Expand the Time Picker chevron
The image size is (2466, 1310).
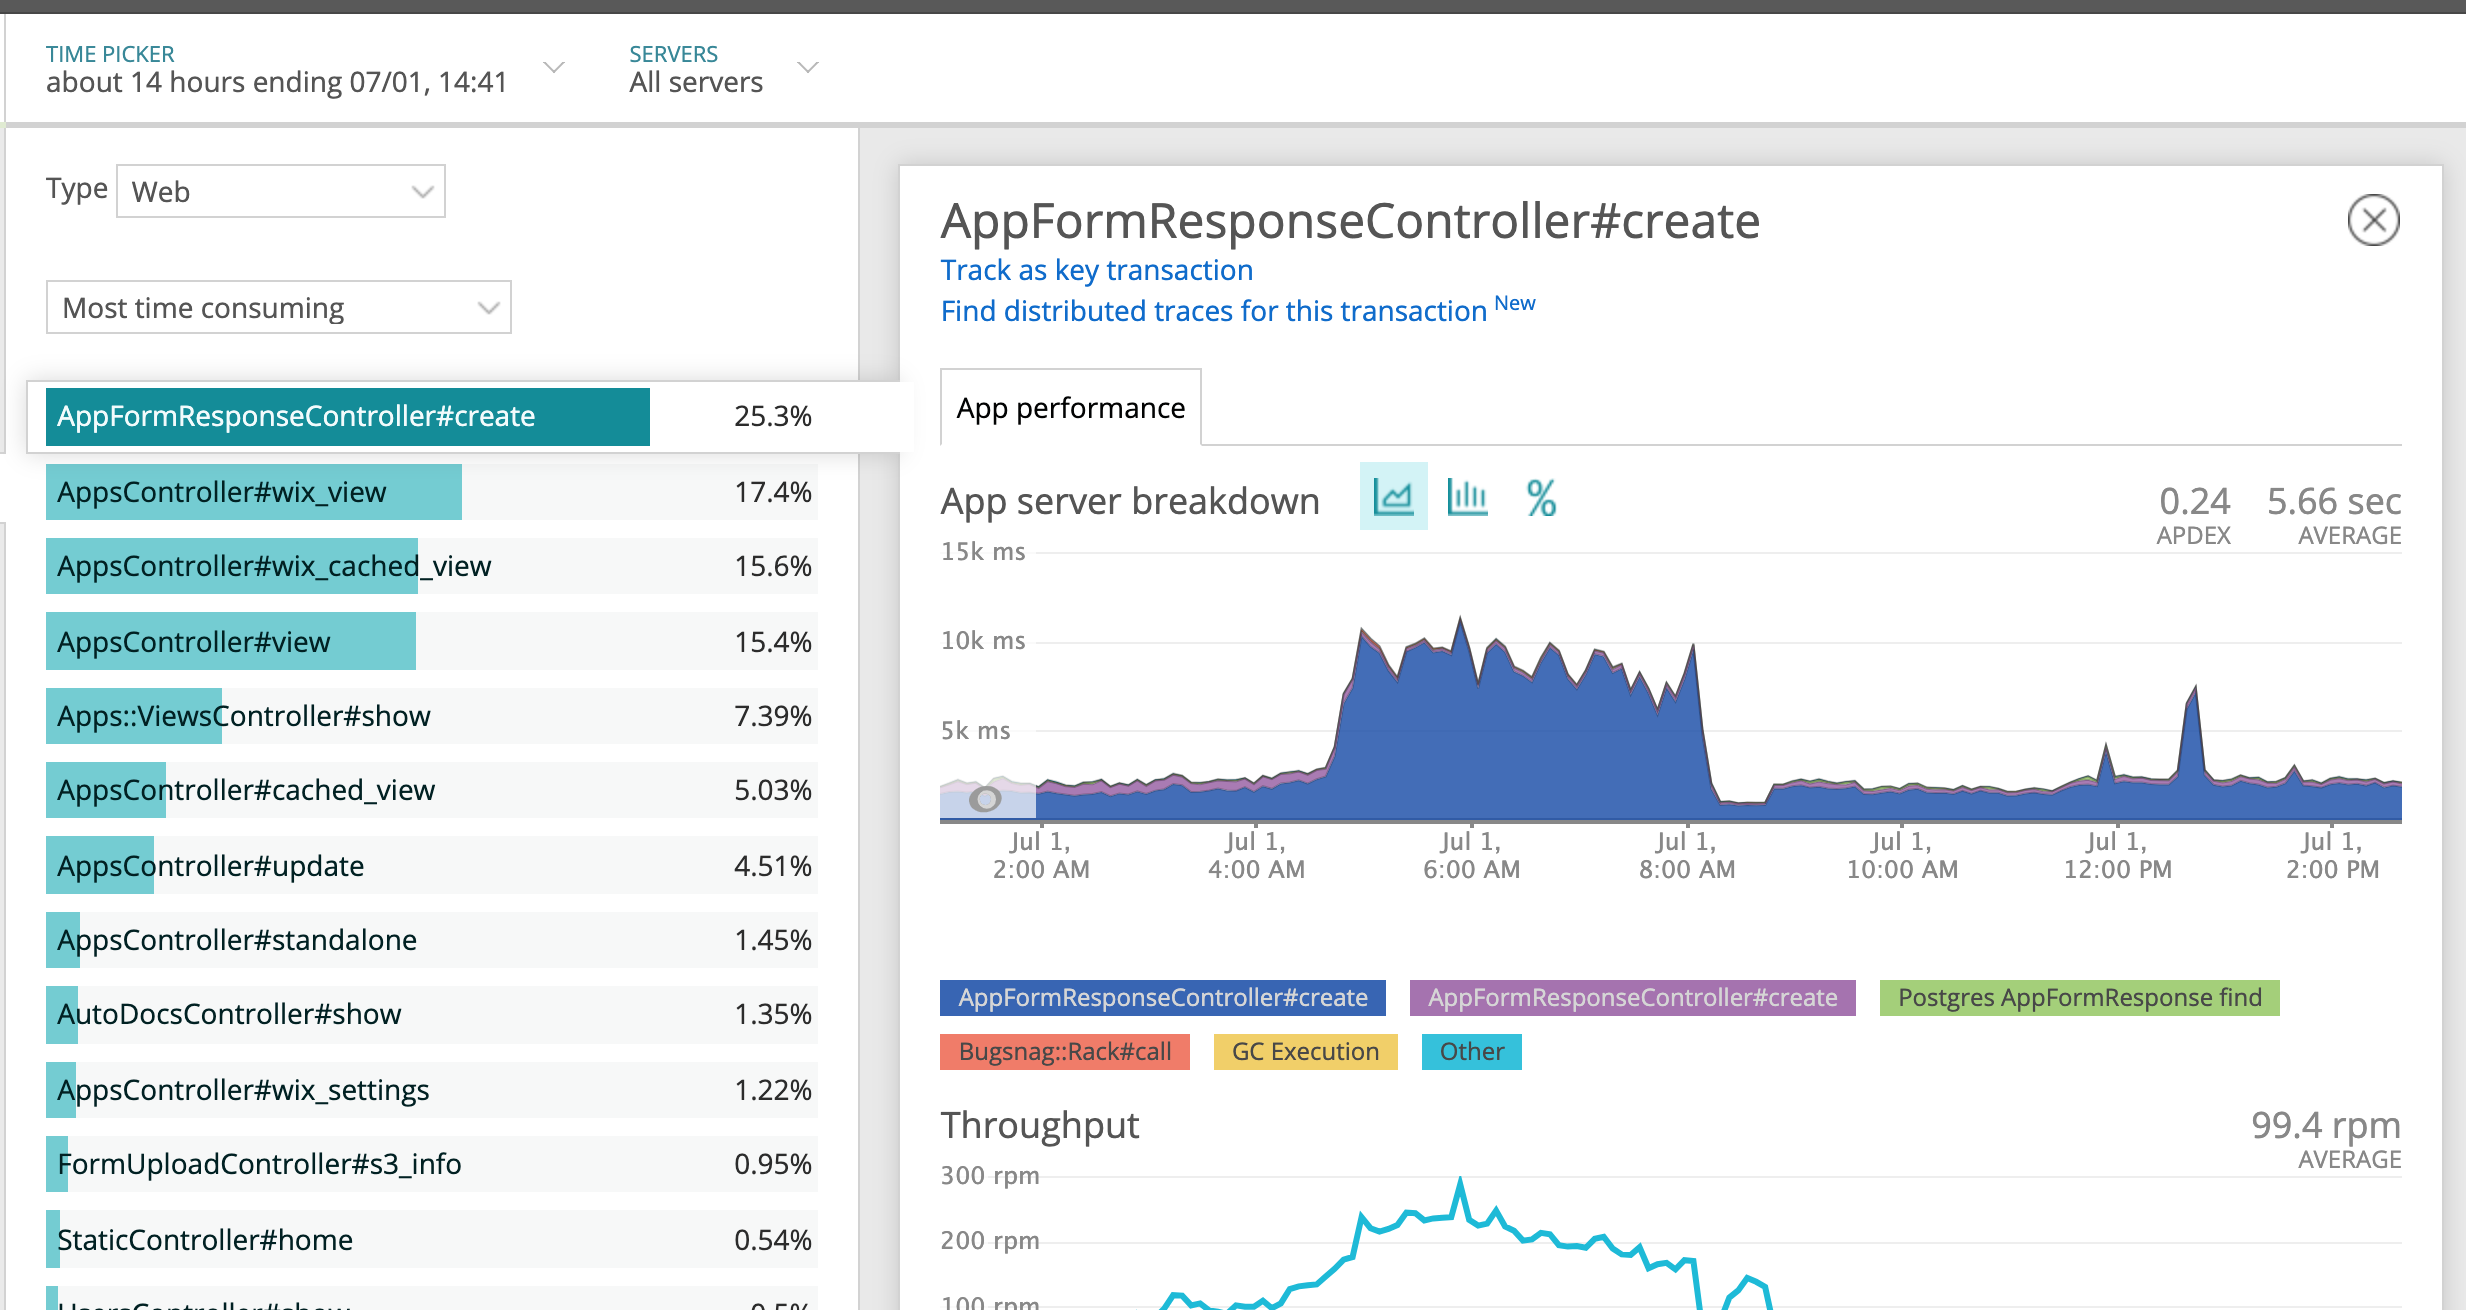[554, 68]
